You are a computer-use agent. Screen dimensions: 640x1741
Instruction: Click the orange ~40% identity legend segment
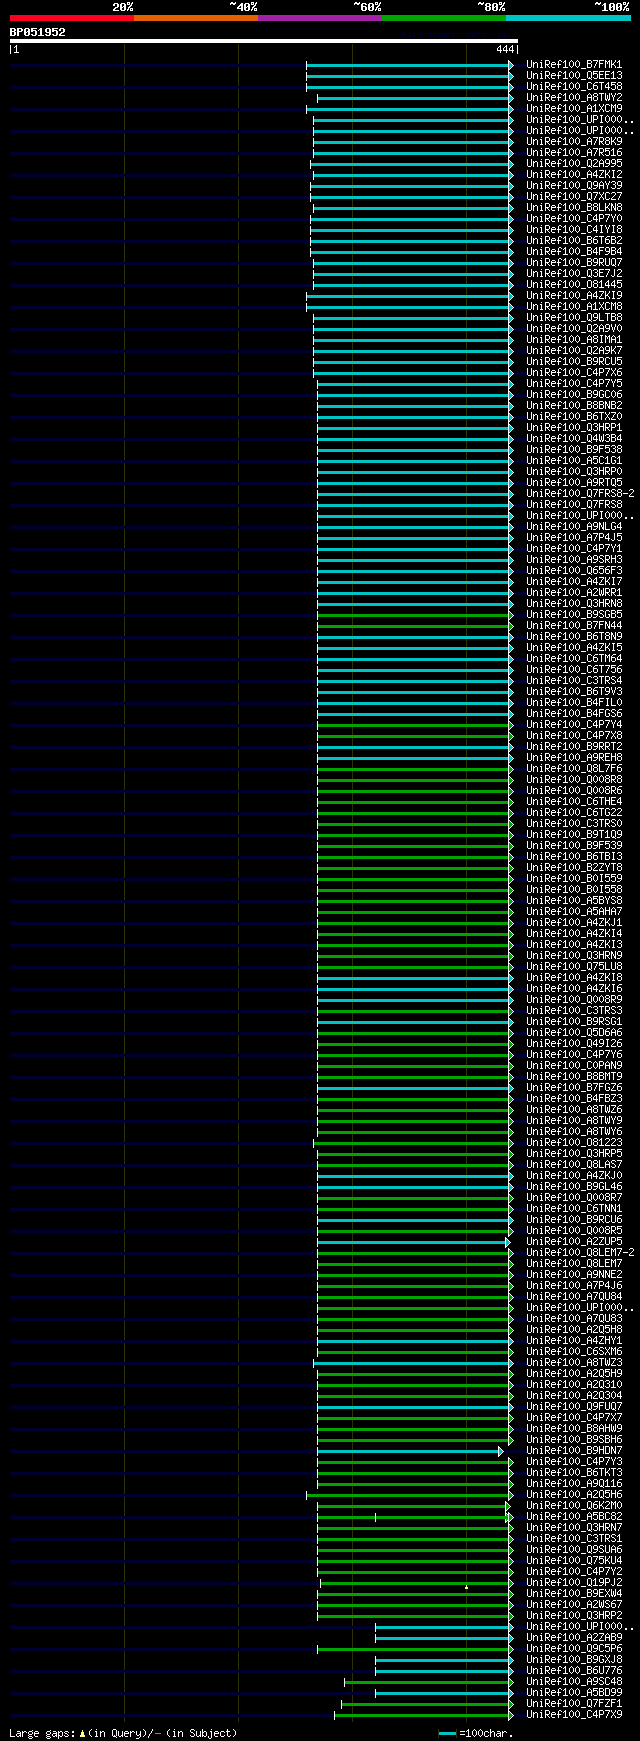tap(195, 18)
